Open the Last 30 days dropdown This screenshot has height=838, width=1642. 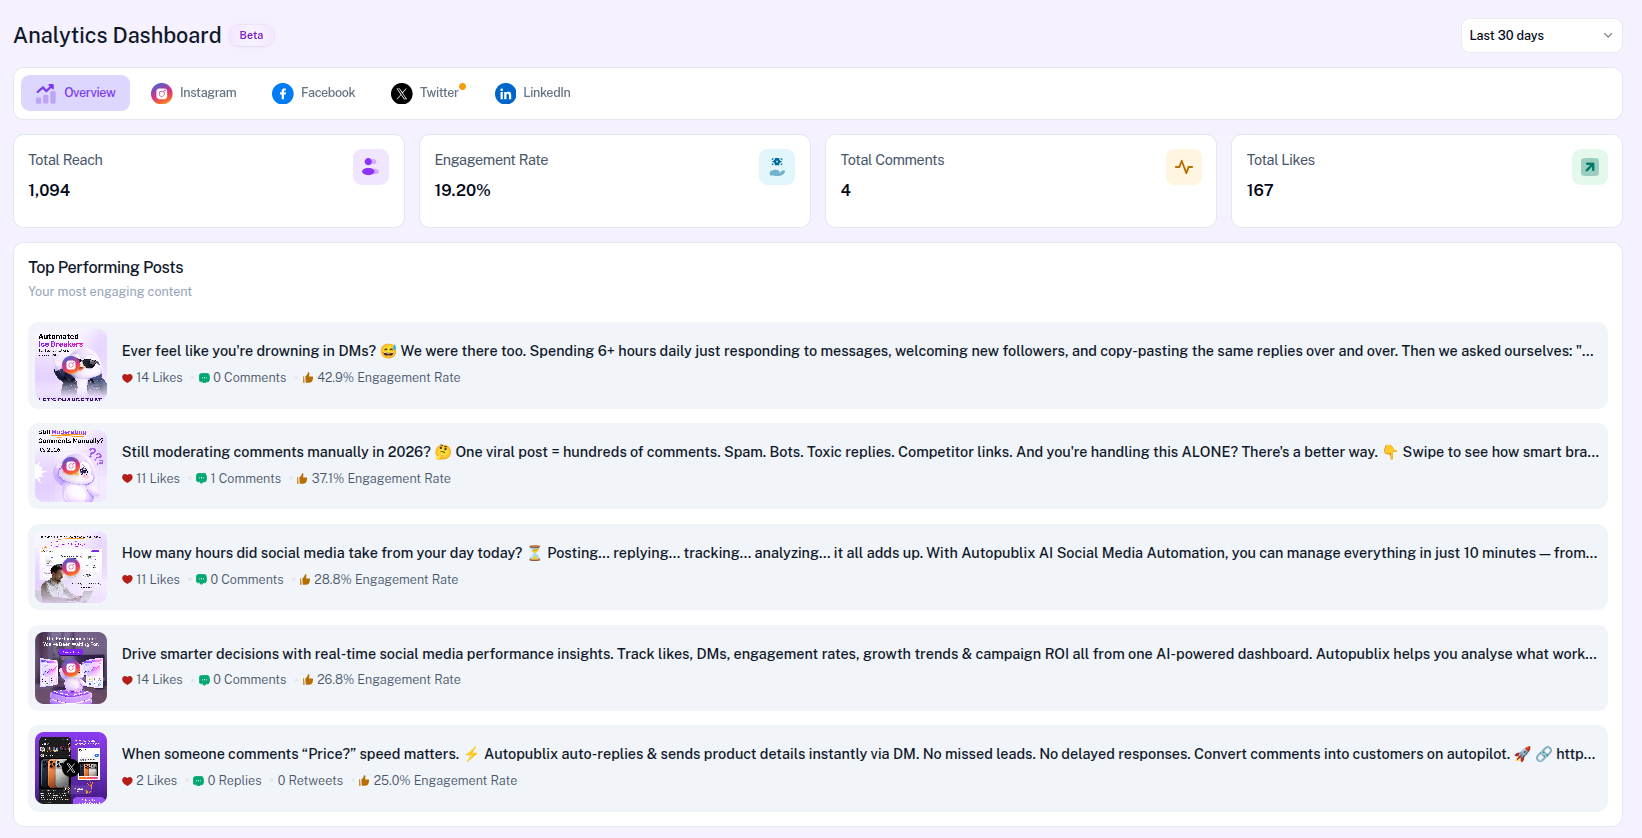click(x=1541, y=35)
